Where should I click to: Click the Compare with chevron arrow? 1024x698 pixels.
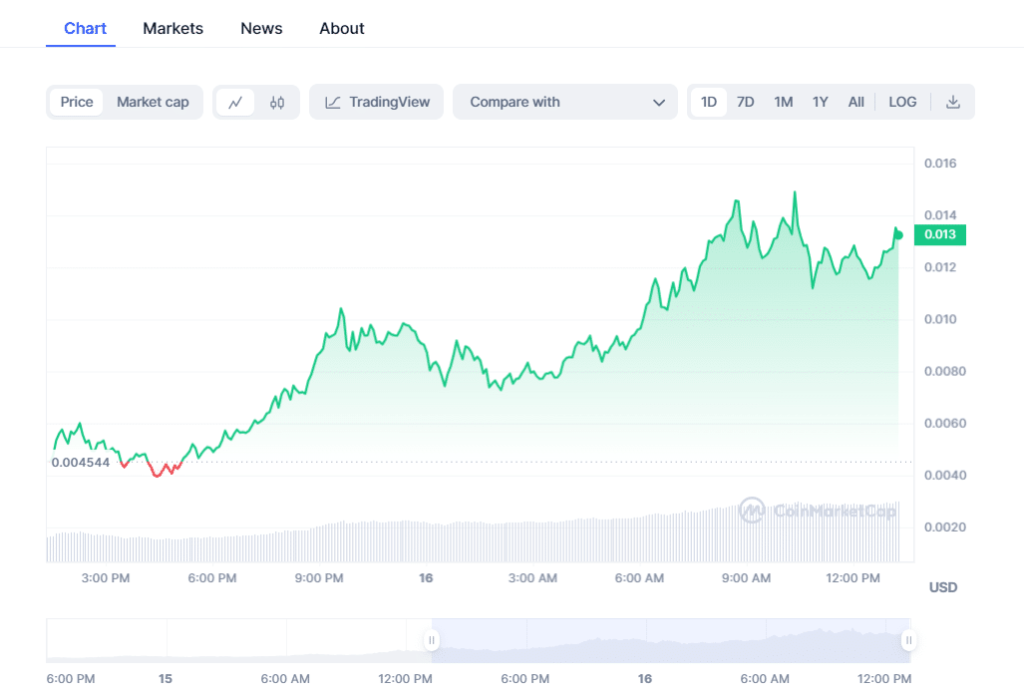(x=658, y=102)
